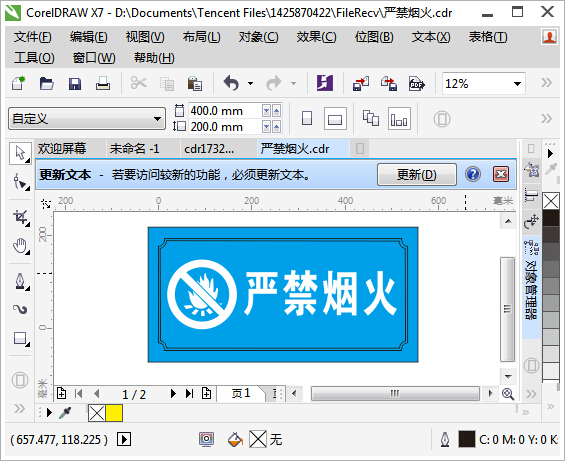
Task: Open the 工具(O) menu
Action: pos(34,58)
